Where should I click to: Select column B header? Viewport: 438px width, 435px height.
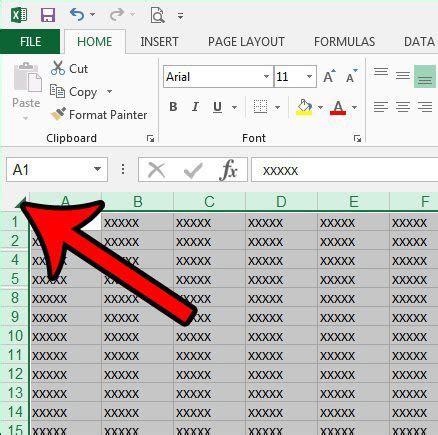pyautogui.click(x=138, y=201)
